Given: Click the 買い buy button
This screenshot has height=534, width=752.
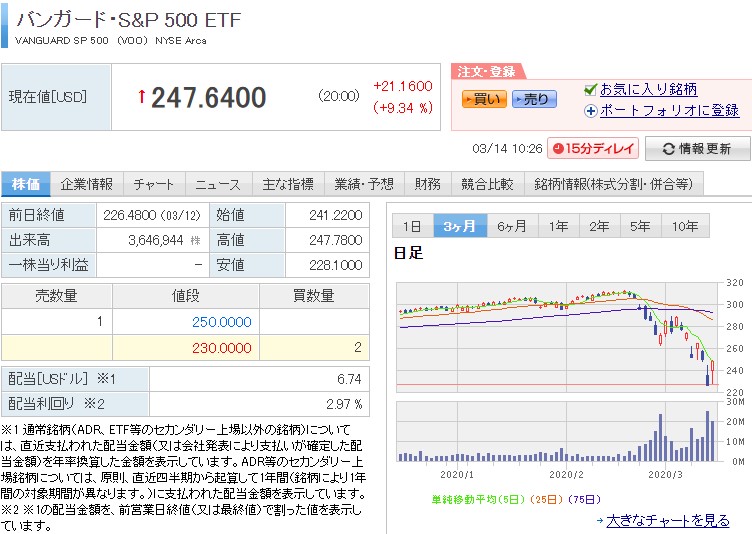Looking at the screenshot, I should coord(484,99).
